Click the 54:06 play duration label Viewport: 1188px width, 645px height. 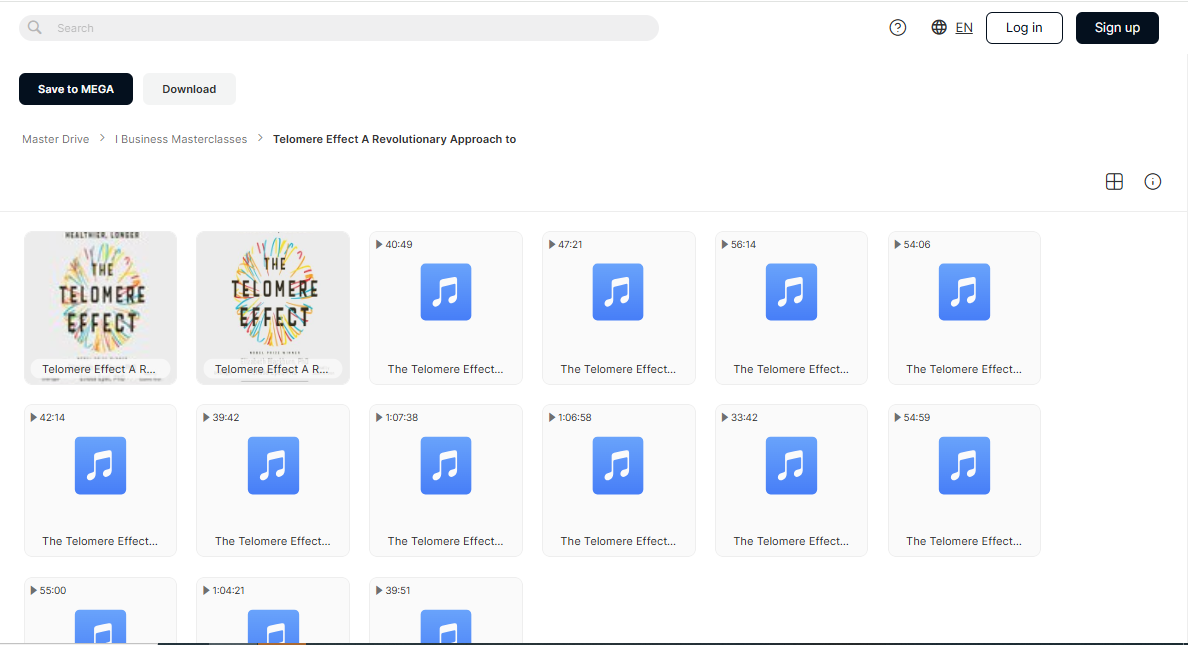[912, 245]
